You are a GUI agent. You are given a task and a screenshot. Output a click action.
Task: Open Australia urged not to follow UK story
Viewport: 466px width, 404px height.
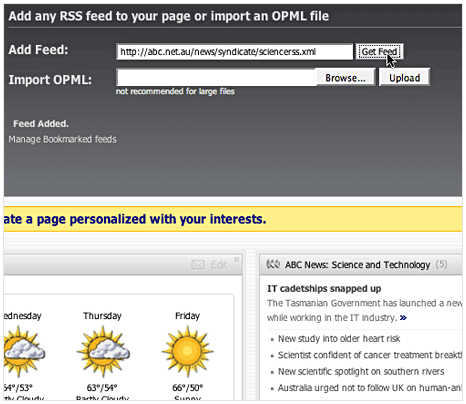[370, 388]
